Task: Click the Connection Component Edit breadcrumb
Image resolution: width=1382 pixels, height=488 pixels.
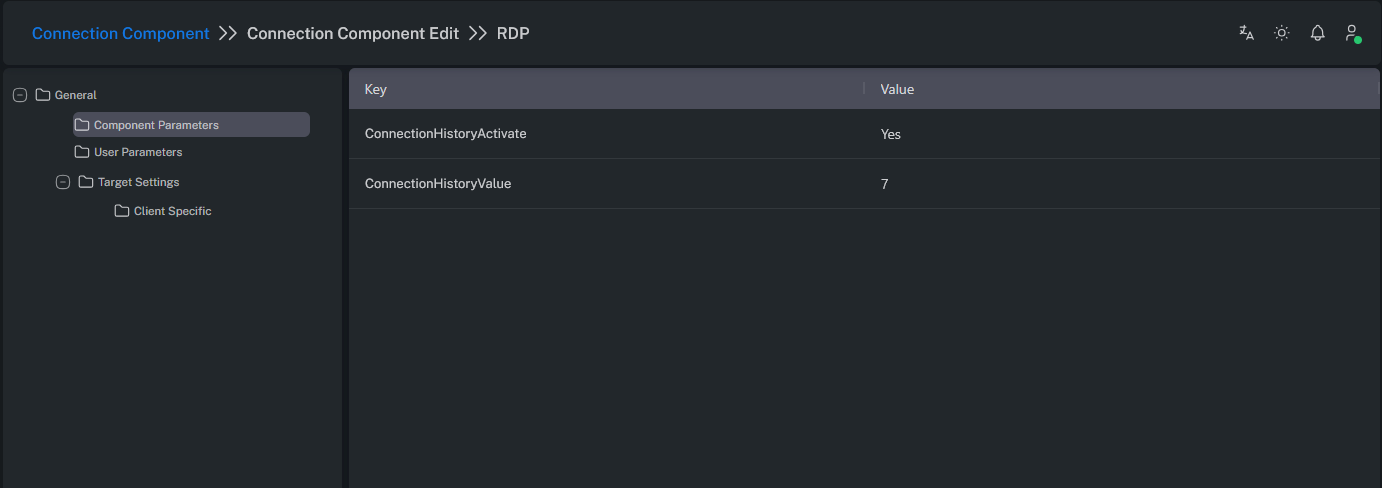Action: [x=352, y=33]
